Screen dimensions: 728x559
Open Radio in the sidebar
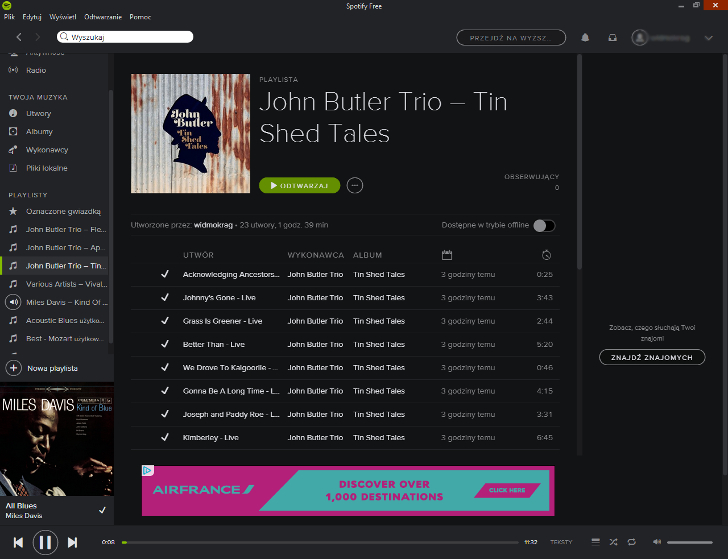36,70
